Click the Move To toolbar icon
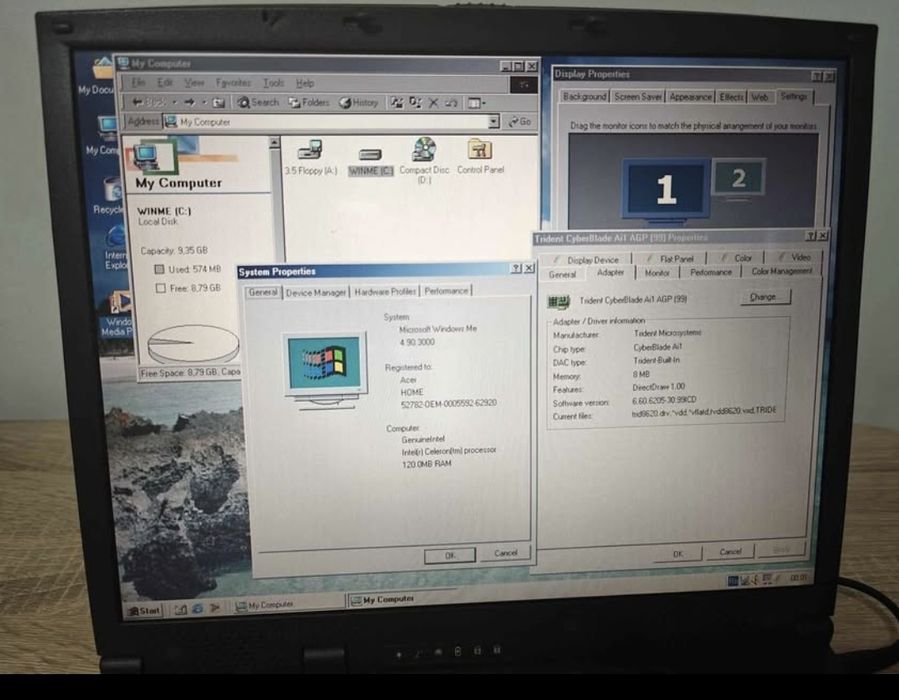The height and width of the screenshot is (700, 899). tap(397, 103)
